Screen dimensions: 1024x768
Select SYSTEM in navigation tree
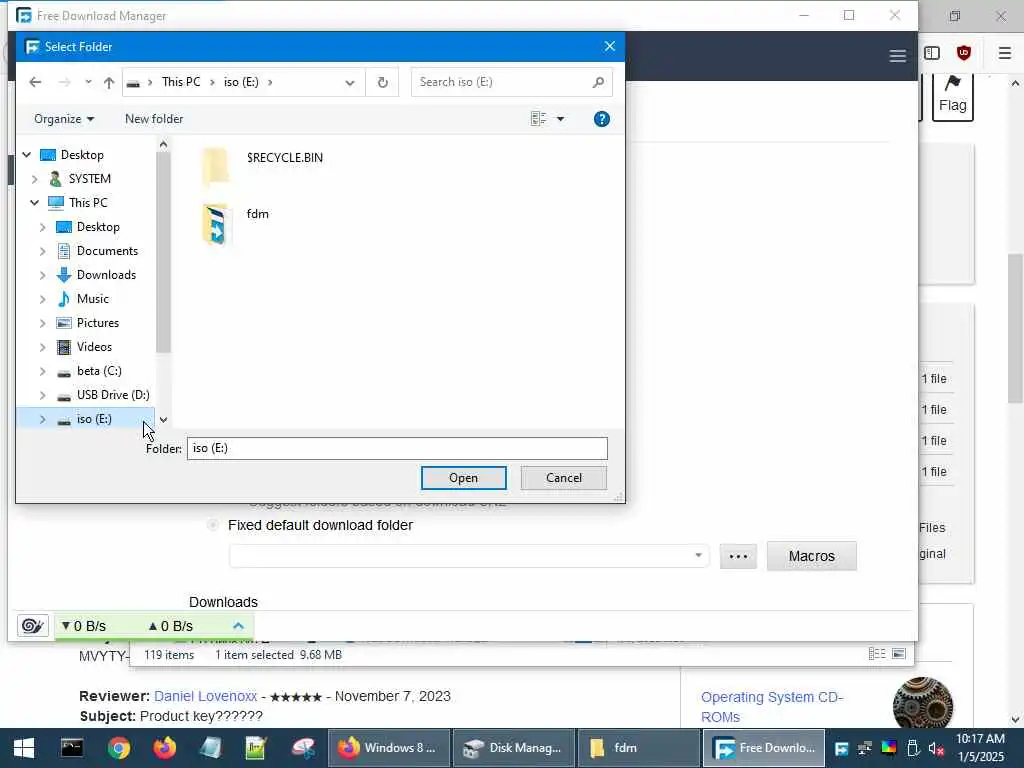click(89, 179)
